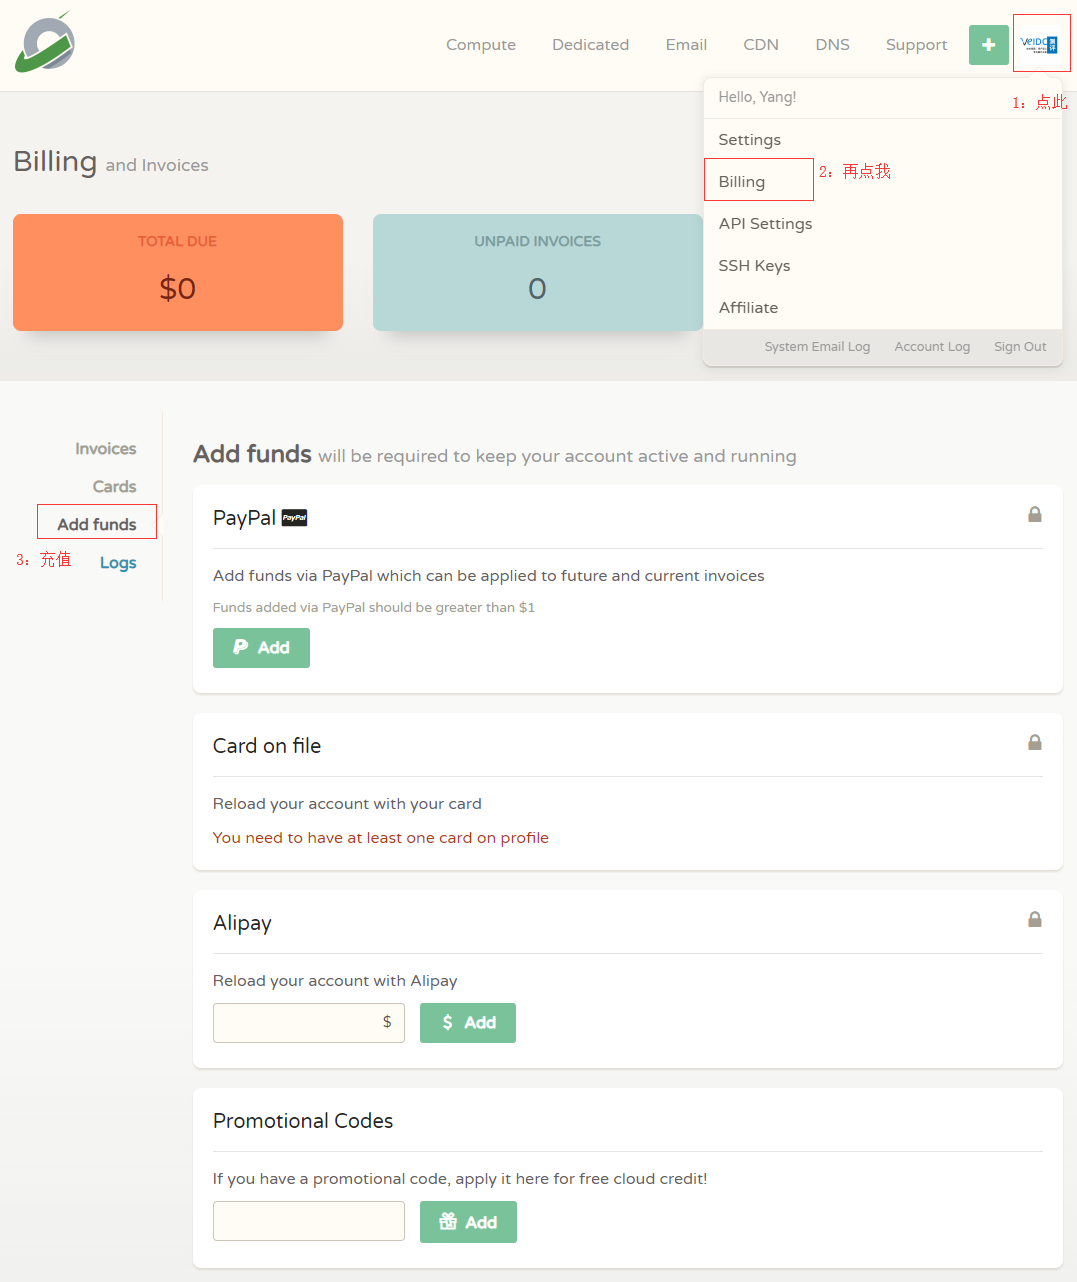This screenshot has width=1077, height=1282.
Task: Click the lock icon in the PayPal section
Action: click(1034, 515)
